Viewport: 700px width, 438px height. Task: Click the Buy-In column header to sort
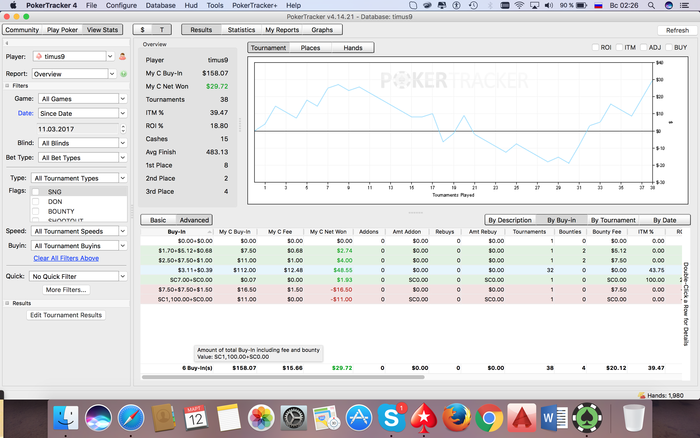point(177,232)
